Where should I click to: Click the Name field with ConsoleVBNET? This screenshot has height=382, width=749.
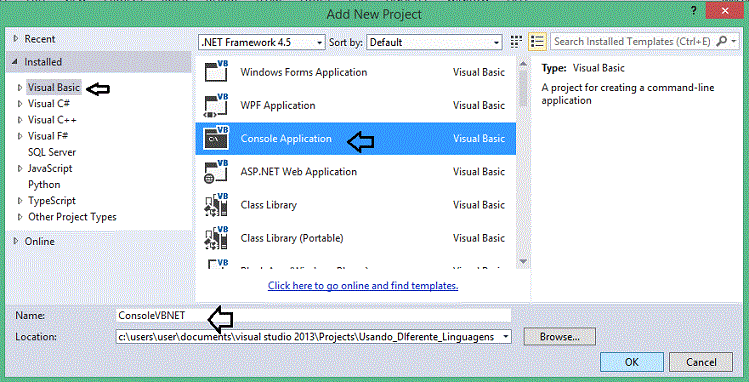point(313,315)
